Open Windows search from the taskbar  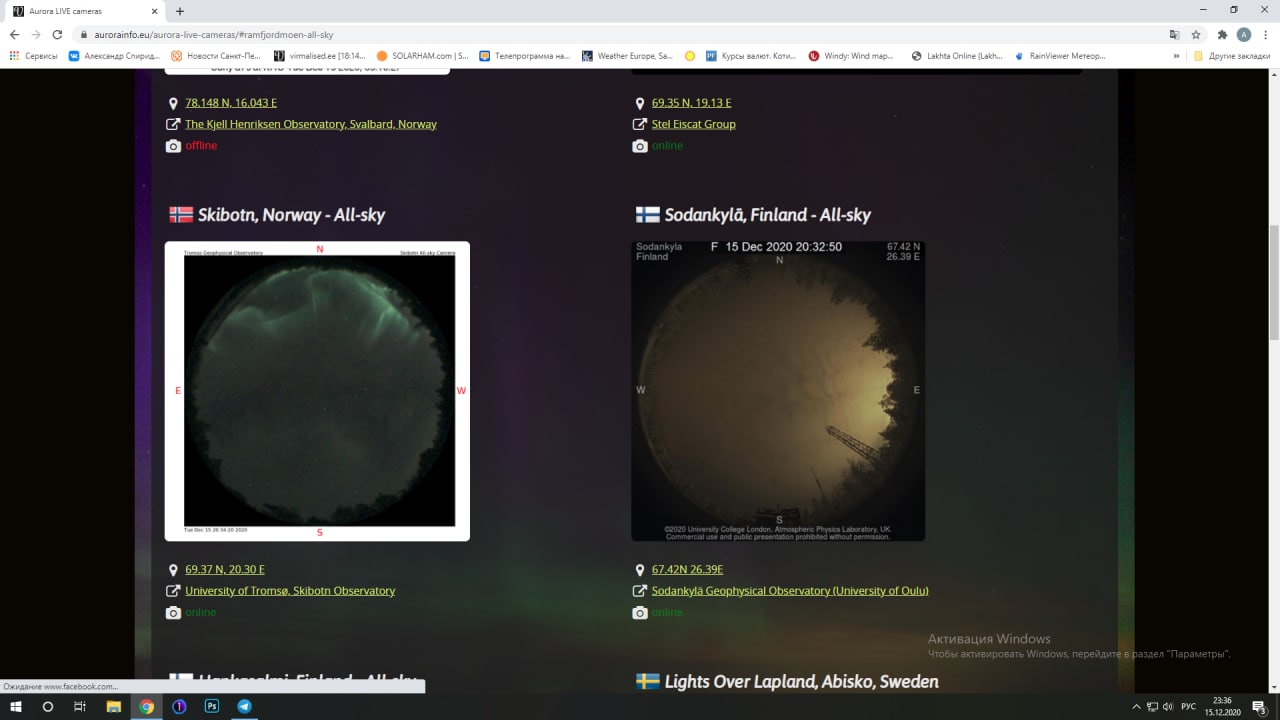pyautogui.click(x=47, y=706)
